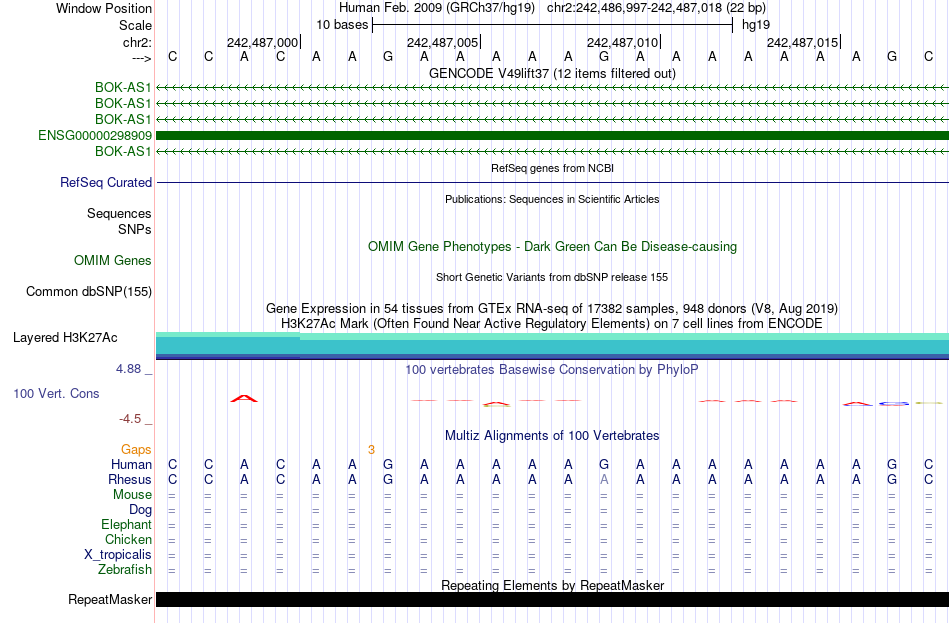Screen dimensions: 950x623
Task: Click the ENSG00000298909 gene label
Action: click(95, 135)
